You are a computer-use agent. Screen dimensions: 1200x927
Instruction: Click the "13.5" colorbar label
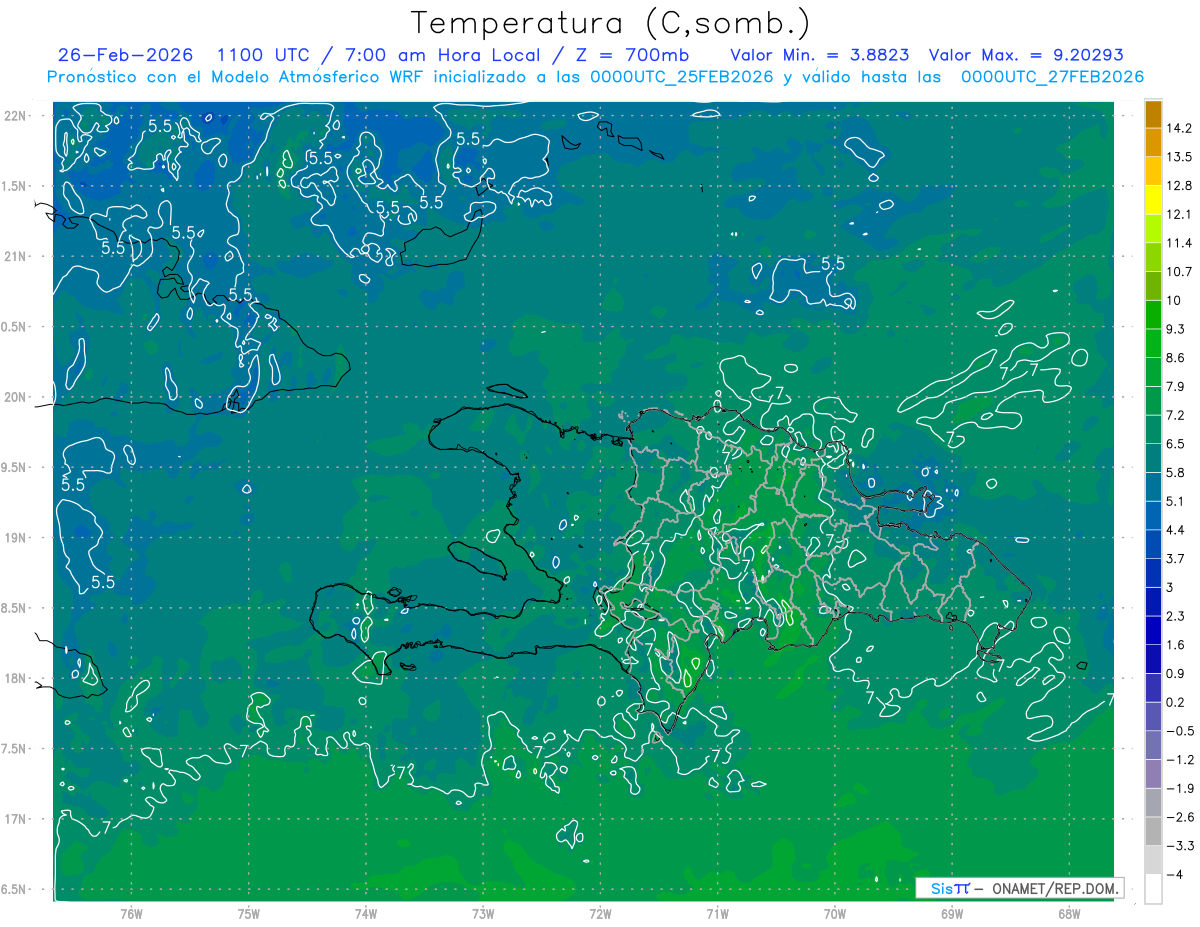tap(1179, 157)
